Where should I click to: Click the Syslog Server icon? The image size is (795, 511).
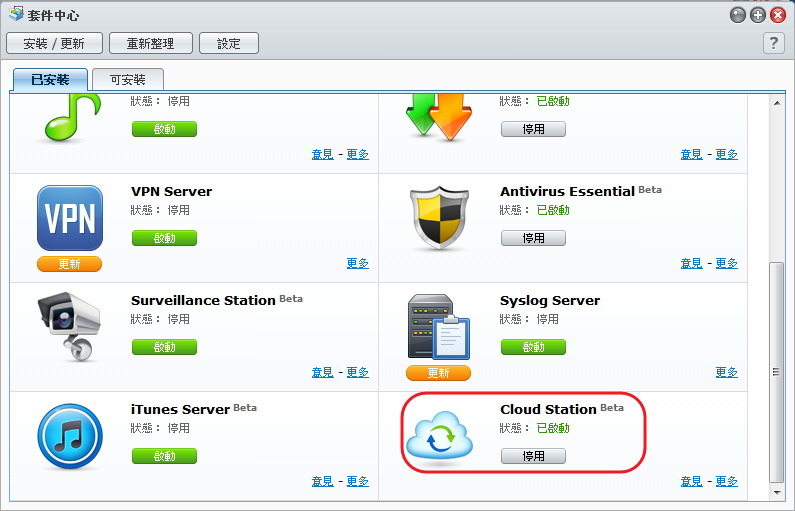439,327
